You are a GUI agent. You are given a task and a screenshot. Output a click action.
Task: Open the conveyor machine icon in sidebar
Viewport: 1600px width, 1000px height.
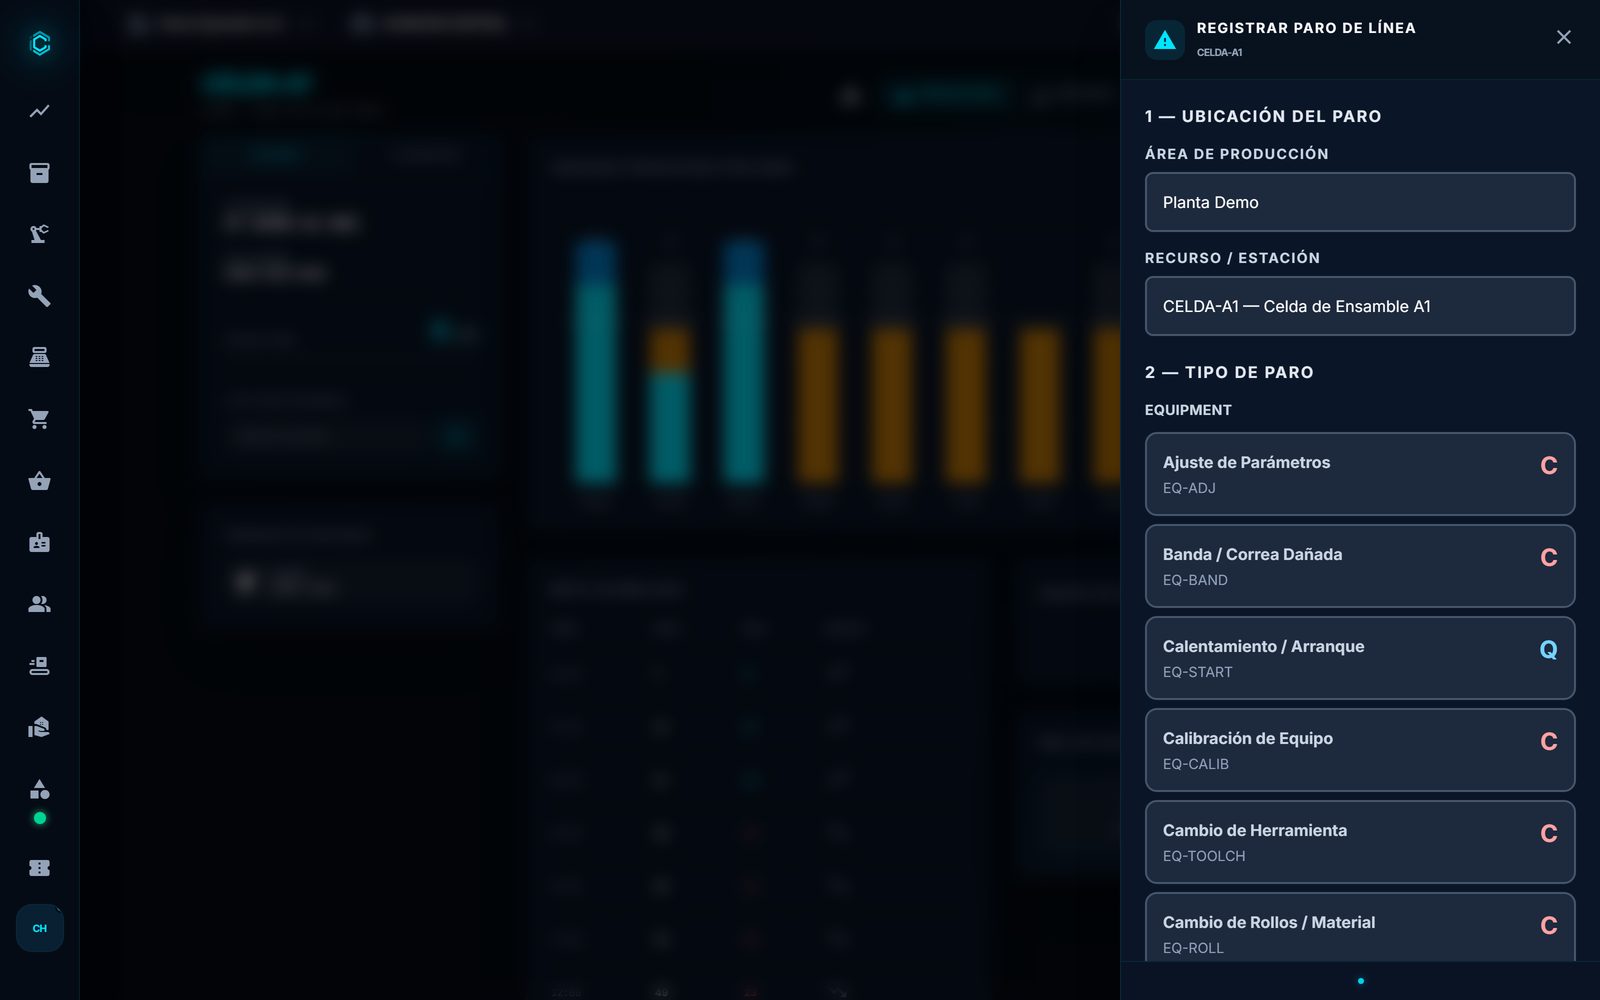39,666
